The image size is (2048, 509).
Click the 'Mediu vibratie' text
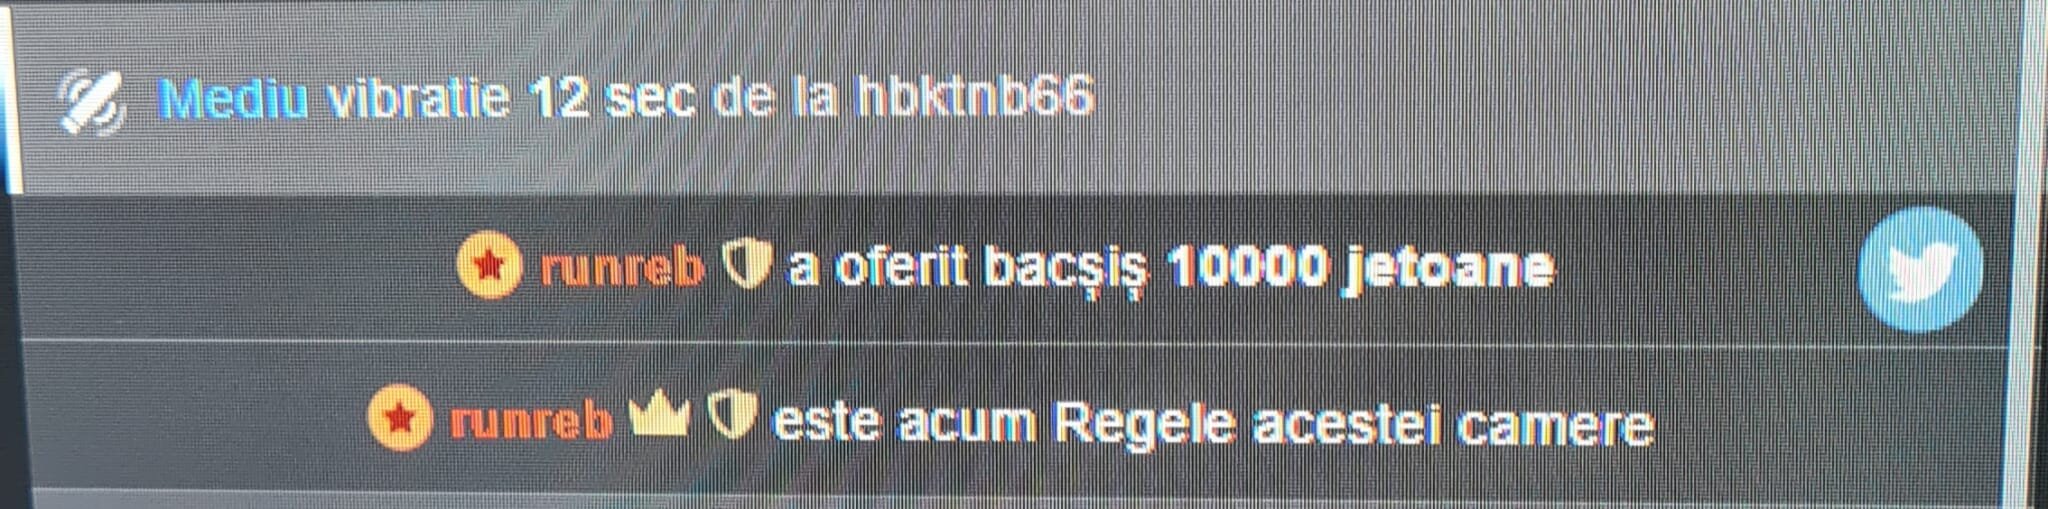coord(335,99)
